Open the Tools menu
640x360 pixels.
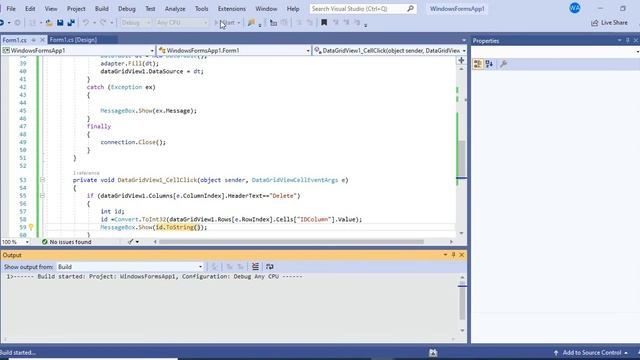click(x=201, y=9)
